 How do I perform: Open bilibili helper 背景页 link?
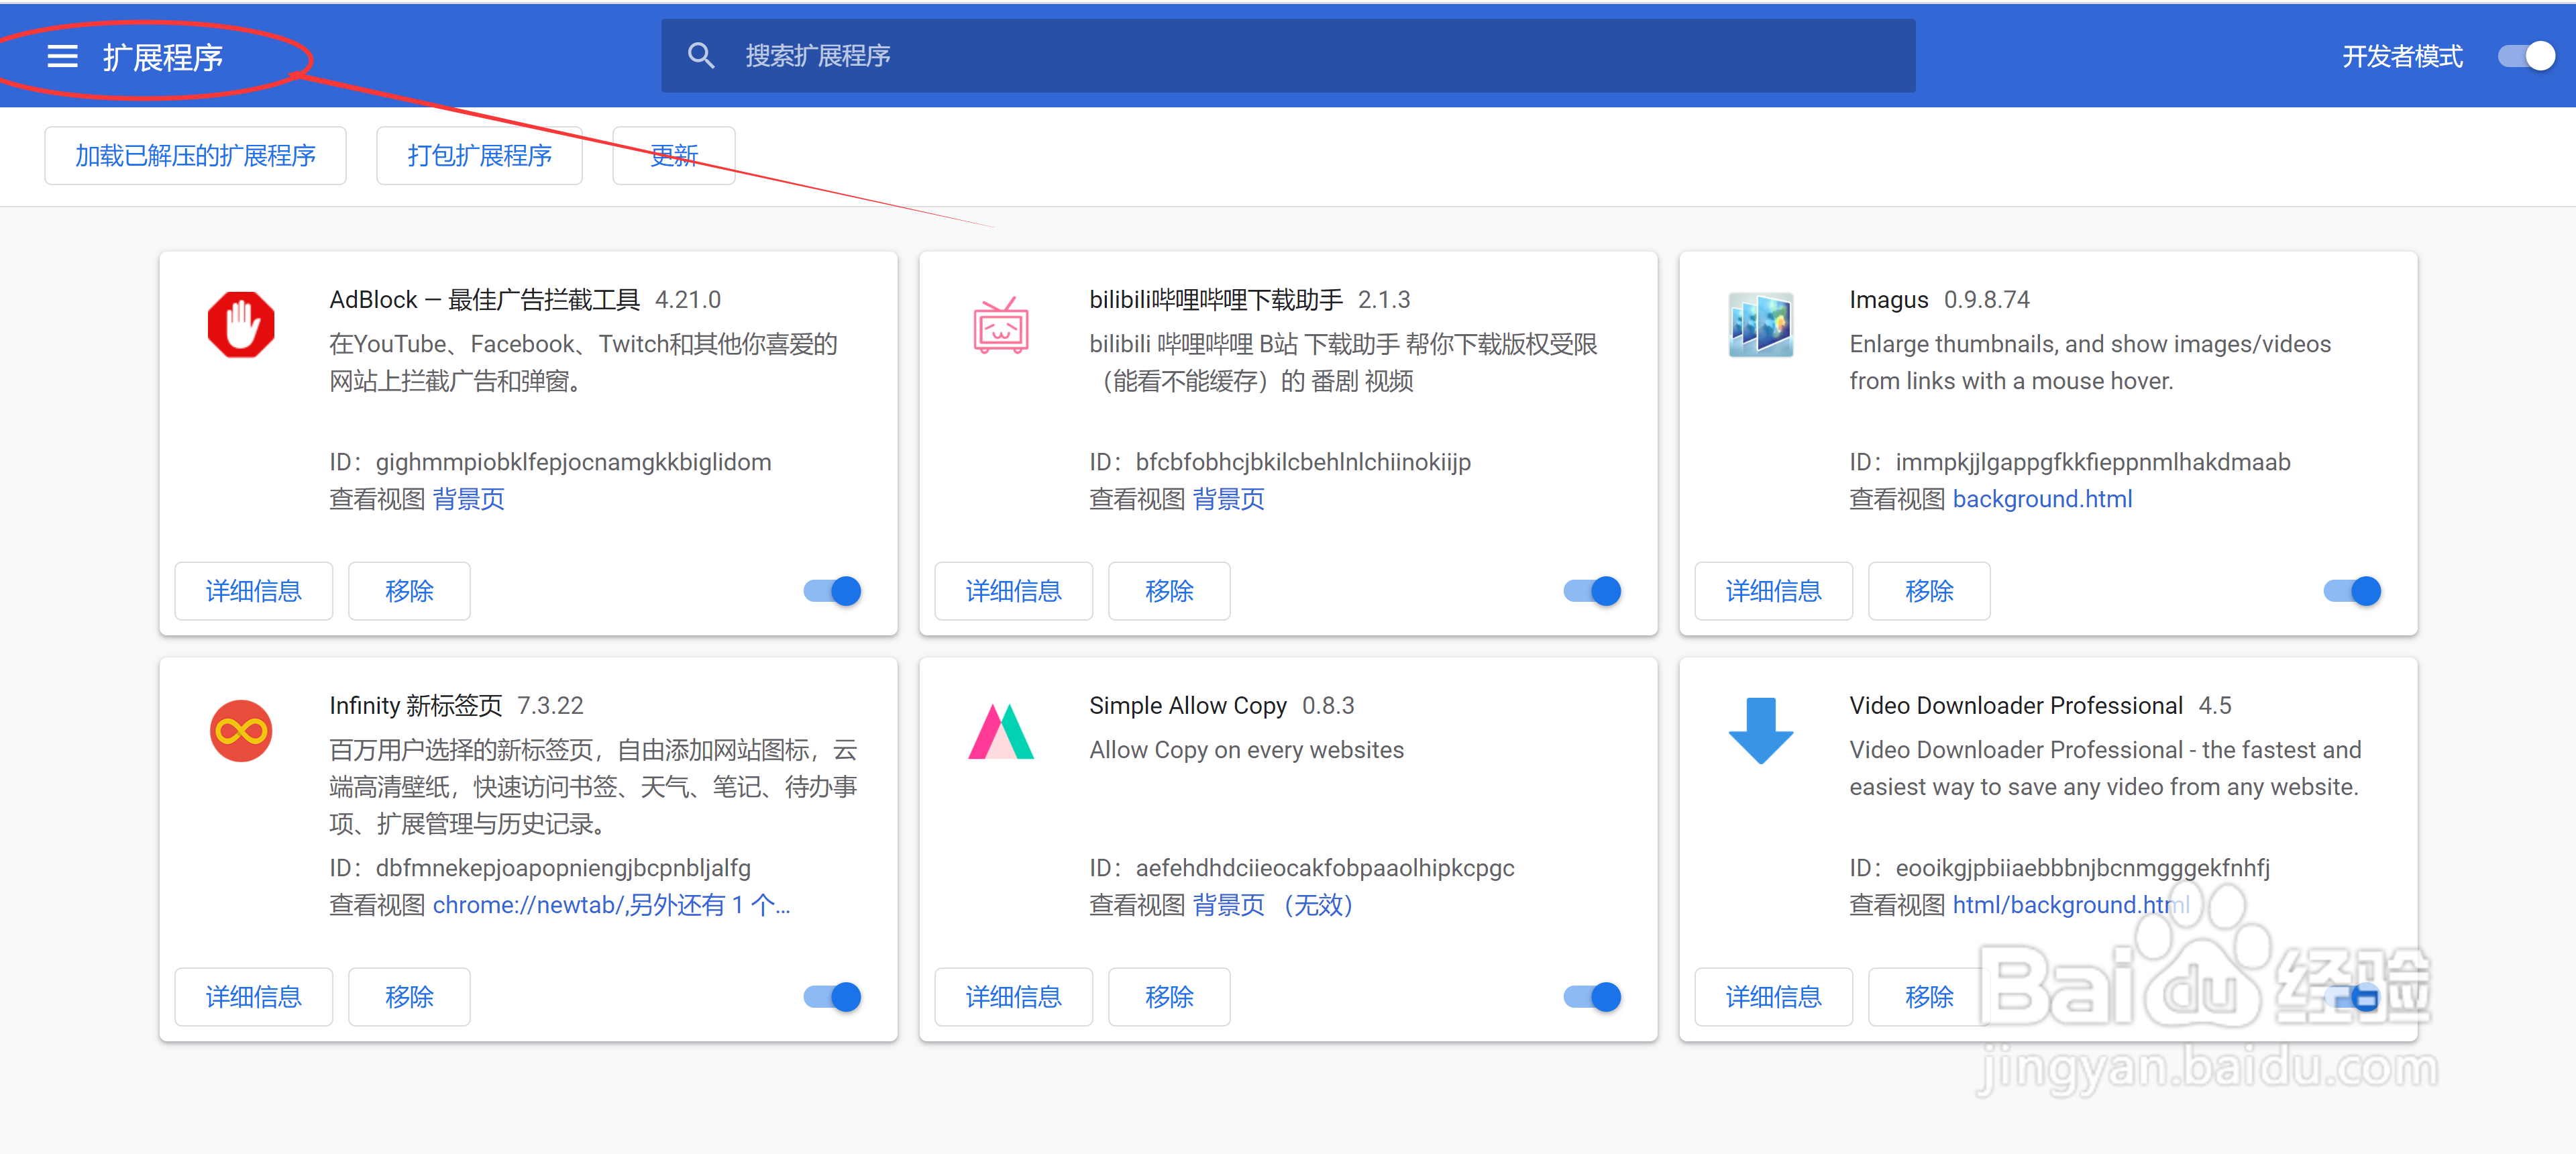pos(1228,499)
